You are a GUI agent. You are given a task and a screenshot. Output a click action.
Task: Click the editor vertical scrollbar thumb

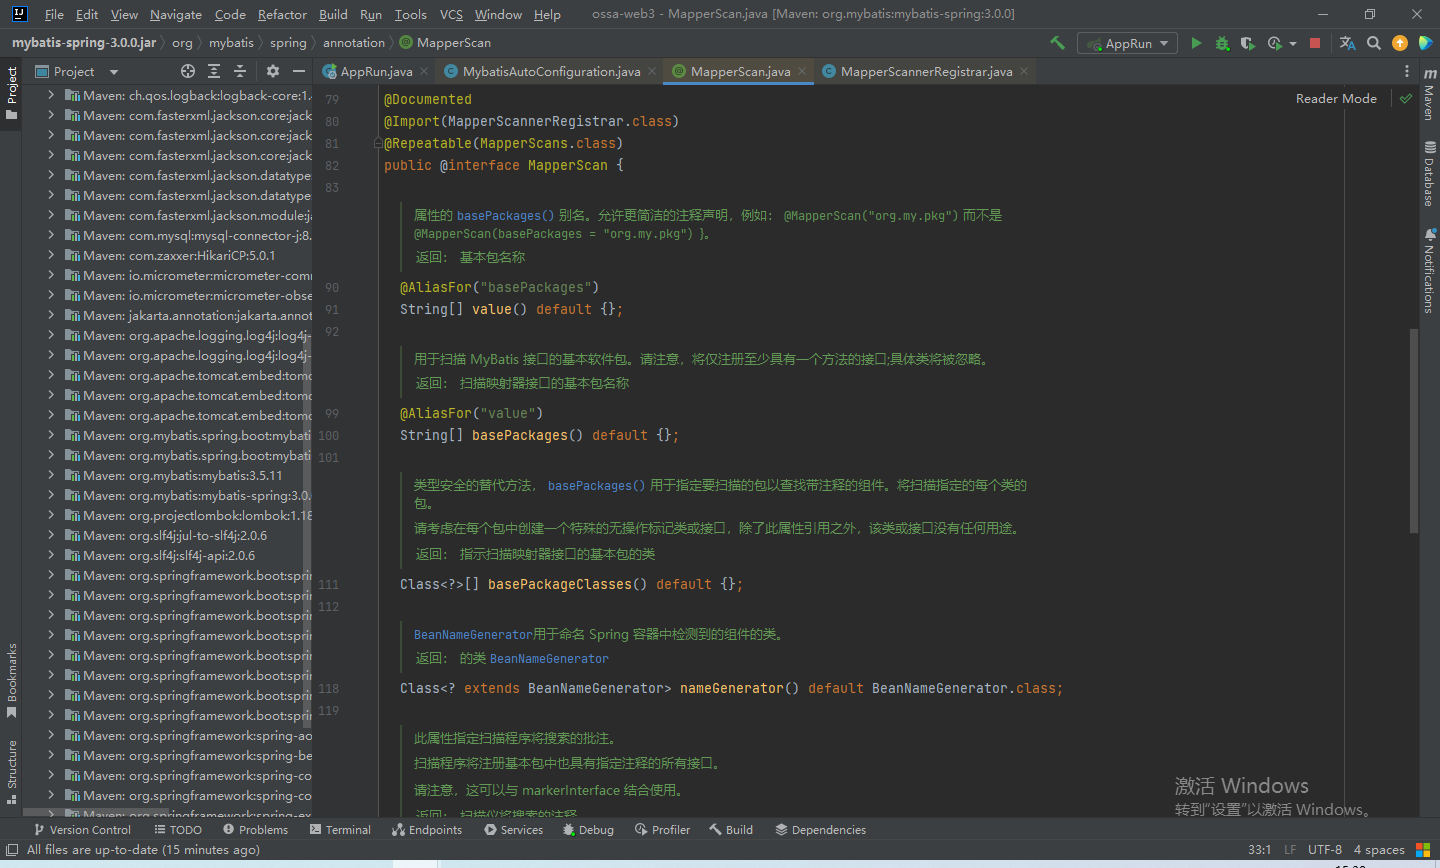click(x=1414, y=430)
